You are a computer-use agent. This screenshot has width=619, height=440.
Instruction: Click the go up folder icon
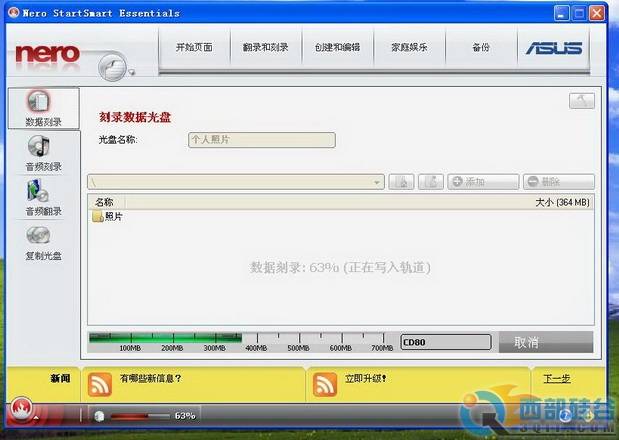tap(401, 182)
